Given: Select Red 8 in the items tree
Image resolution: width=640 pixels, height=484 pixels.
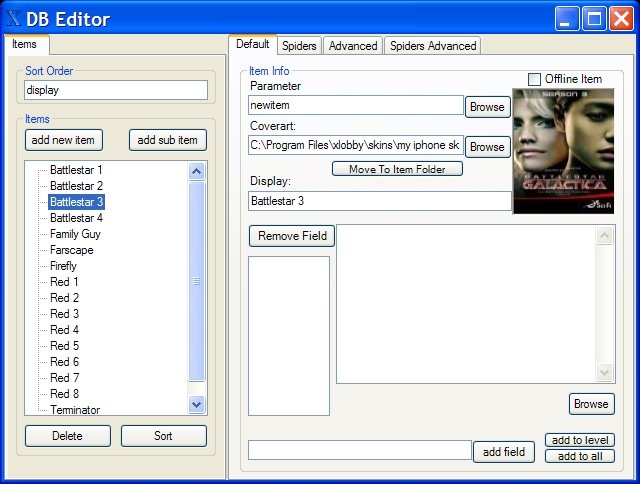Looking at the screenshot, I should [x=64, y=394].
